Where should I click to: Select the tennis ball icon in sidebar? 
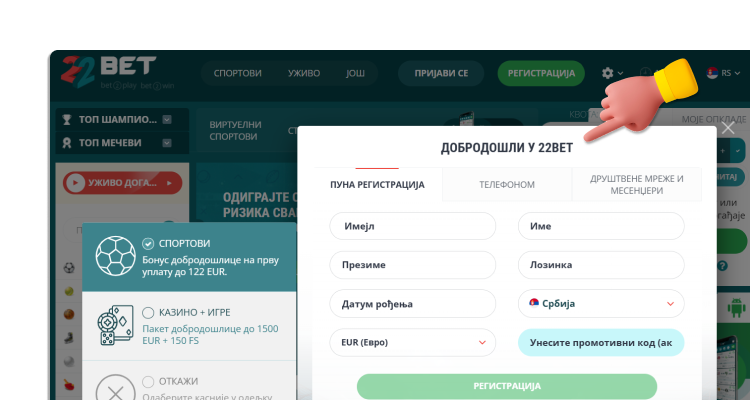[69, 291]
